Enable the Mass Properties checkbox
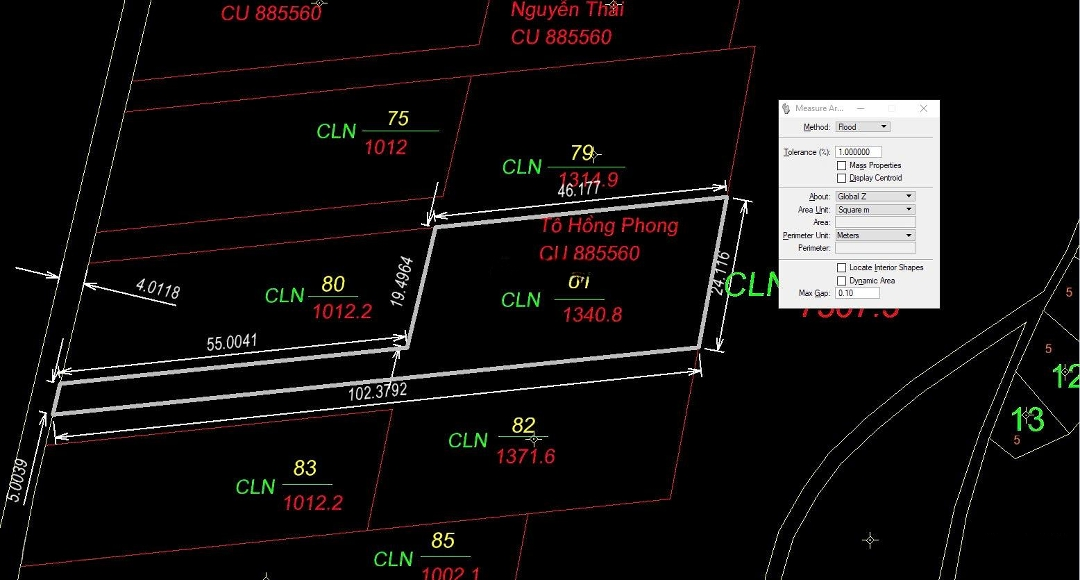The image size is (1080, 580). (x=842, y=165)
